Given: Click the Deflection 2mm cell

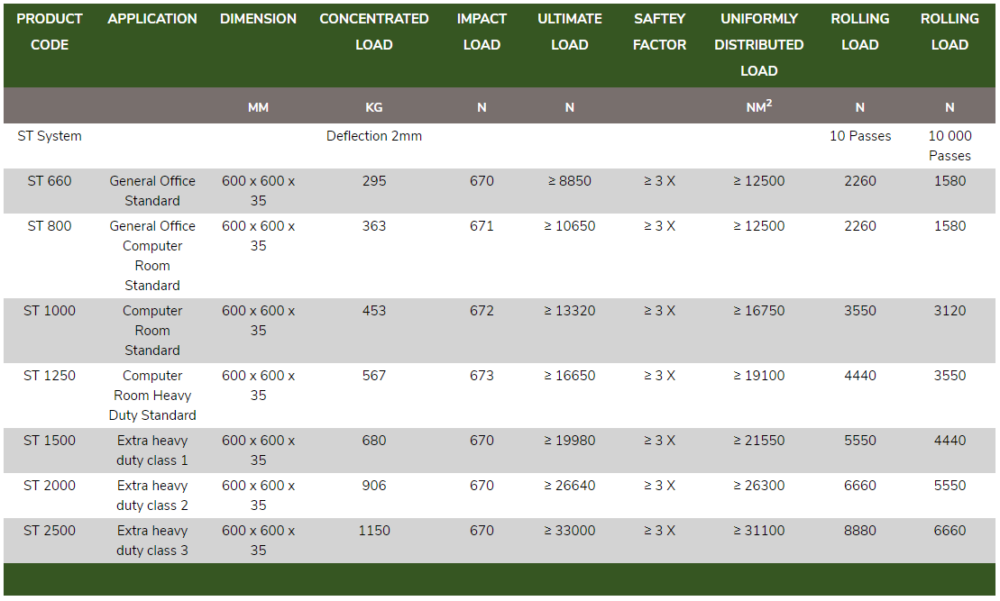Looking at the screenshot, I should pyautogui.click(x=374, y=136).
